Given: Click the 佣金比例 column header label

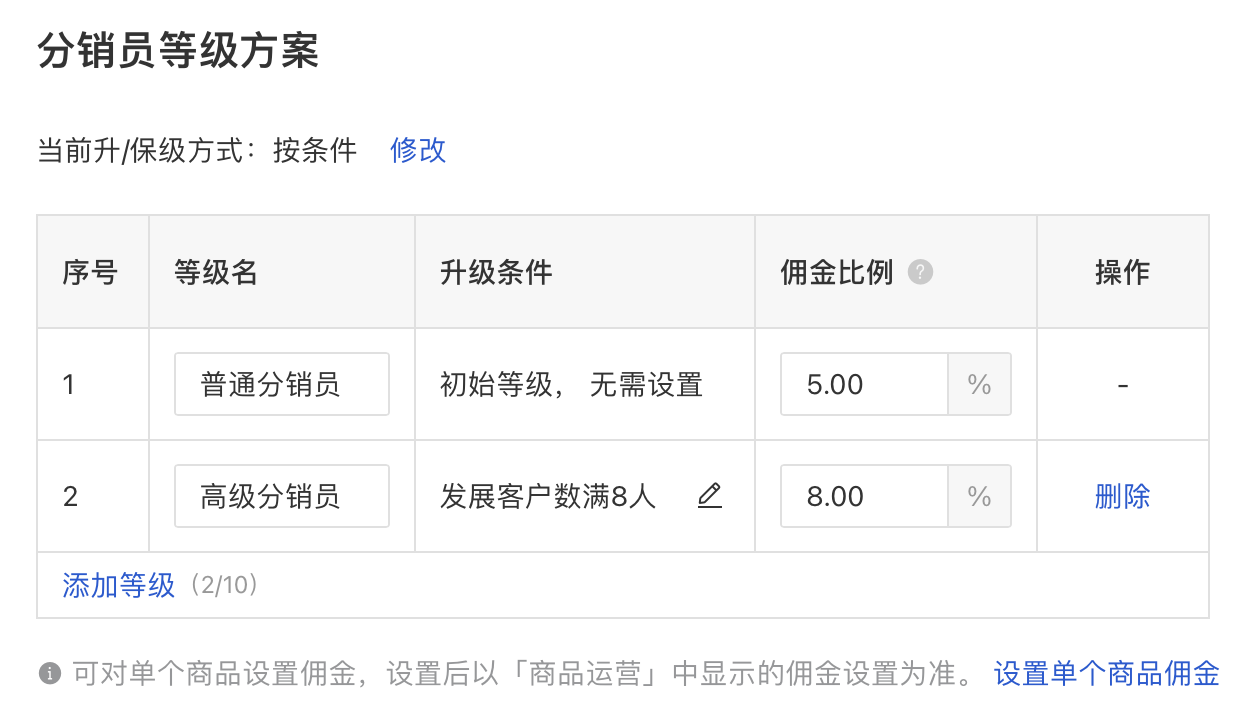Looking at the screenshot, I should tap(836, 272).
